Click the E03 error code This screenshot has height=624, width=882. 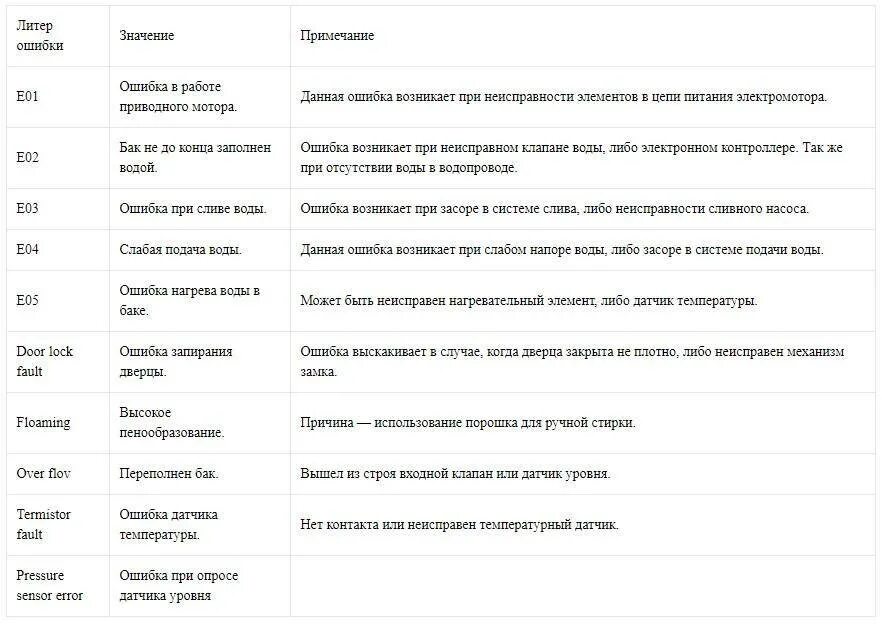[27, 209]
